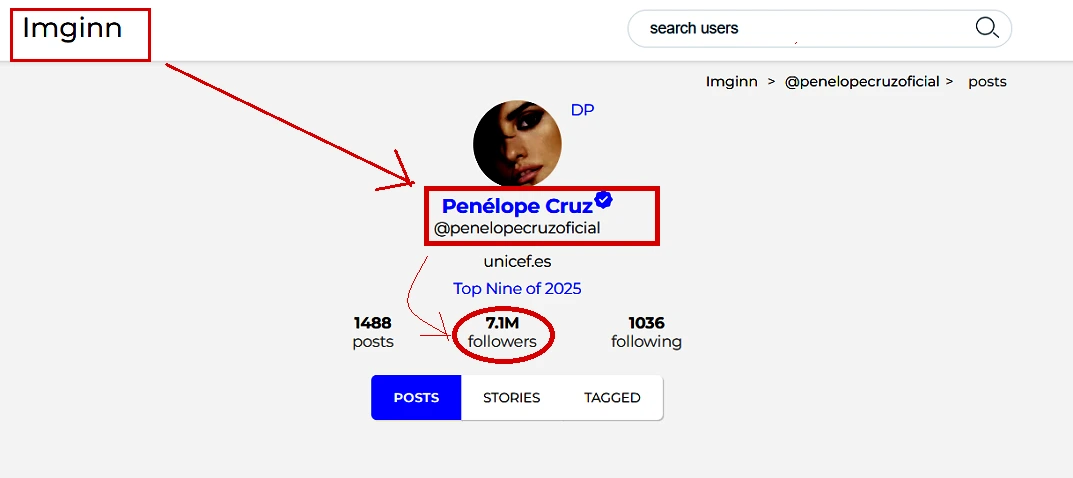The image size is (1073, 478).
Task: Open the round profile picture
Action: [517, 143]
